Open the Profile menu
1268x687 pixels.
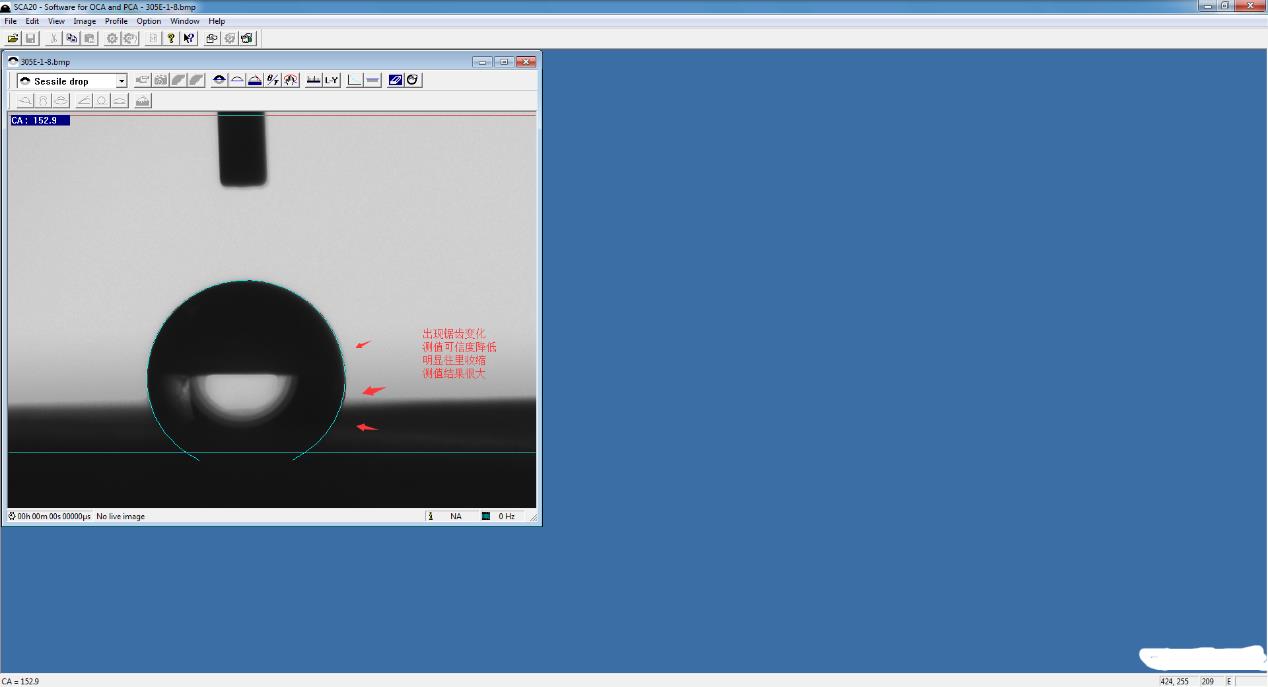pos(116,21)
